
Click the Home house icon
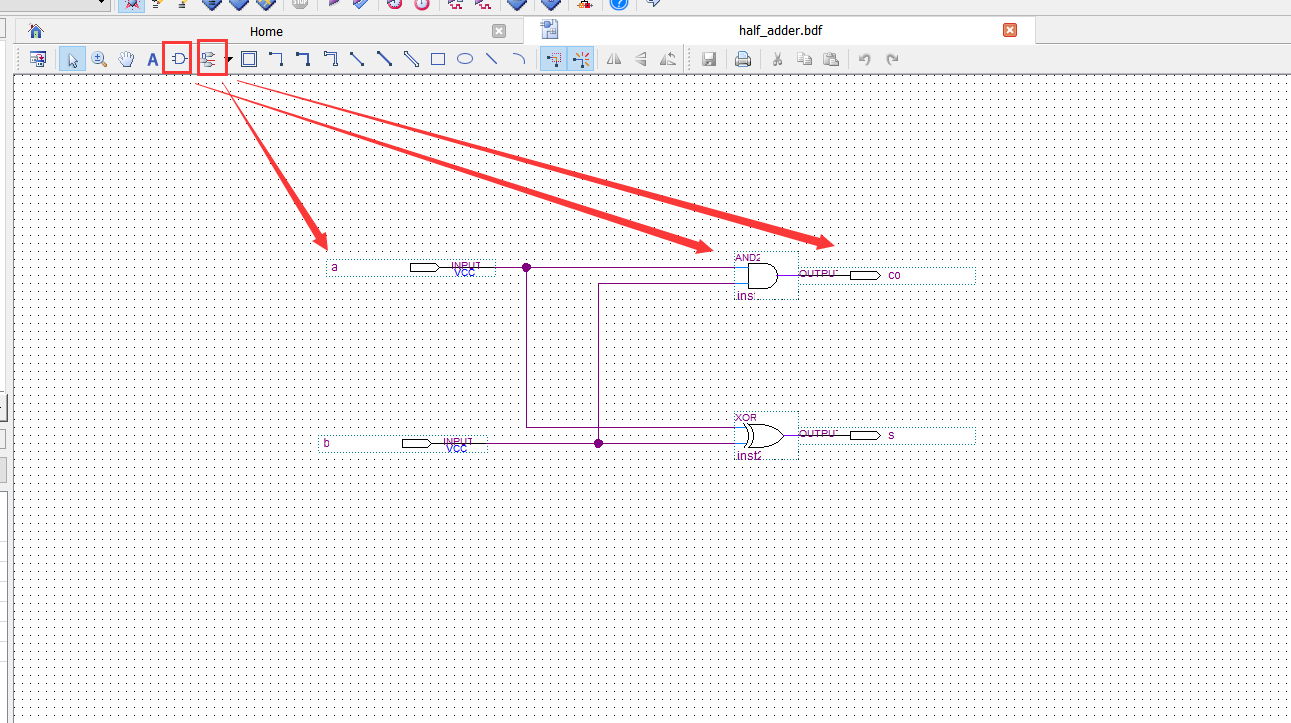pyautogui.click(x=36, y=31)
